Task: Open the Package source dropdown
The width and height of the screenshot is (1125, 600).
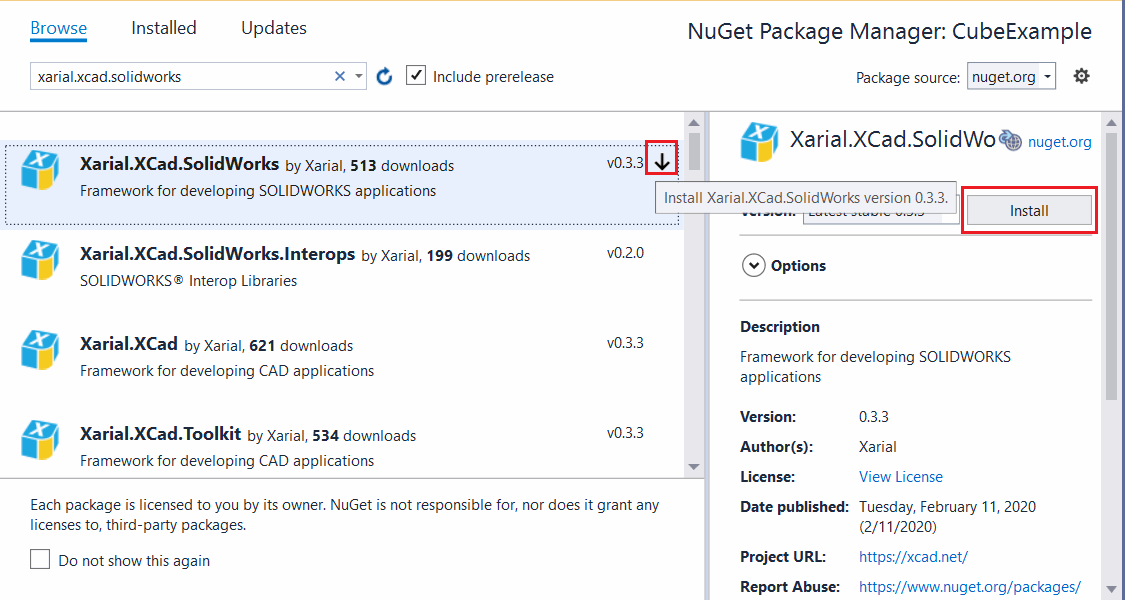Action: [1011, 76]
